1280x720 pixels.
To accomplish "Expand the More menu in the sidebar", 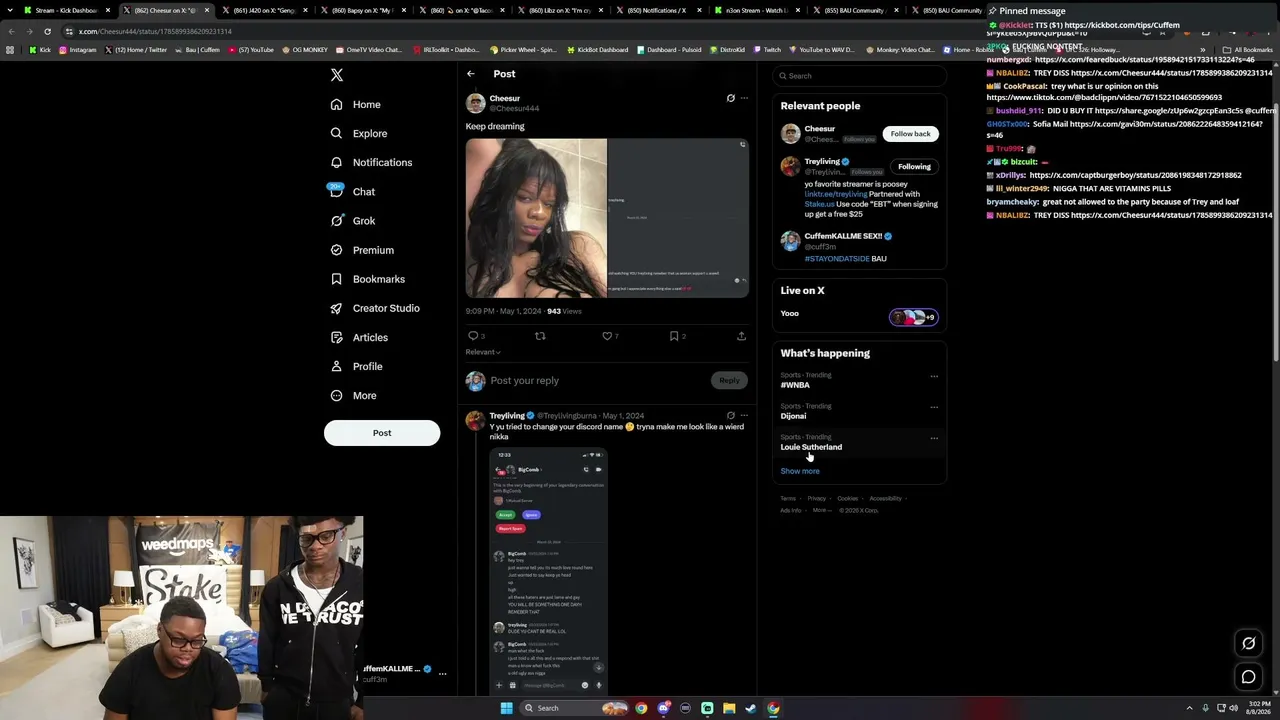I will coord(353,396).
